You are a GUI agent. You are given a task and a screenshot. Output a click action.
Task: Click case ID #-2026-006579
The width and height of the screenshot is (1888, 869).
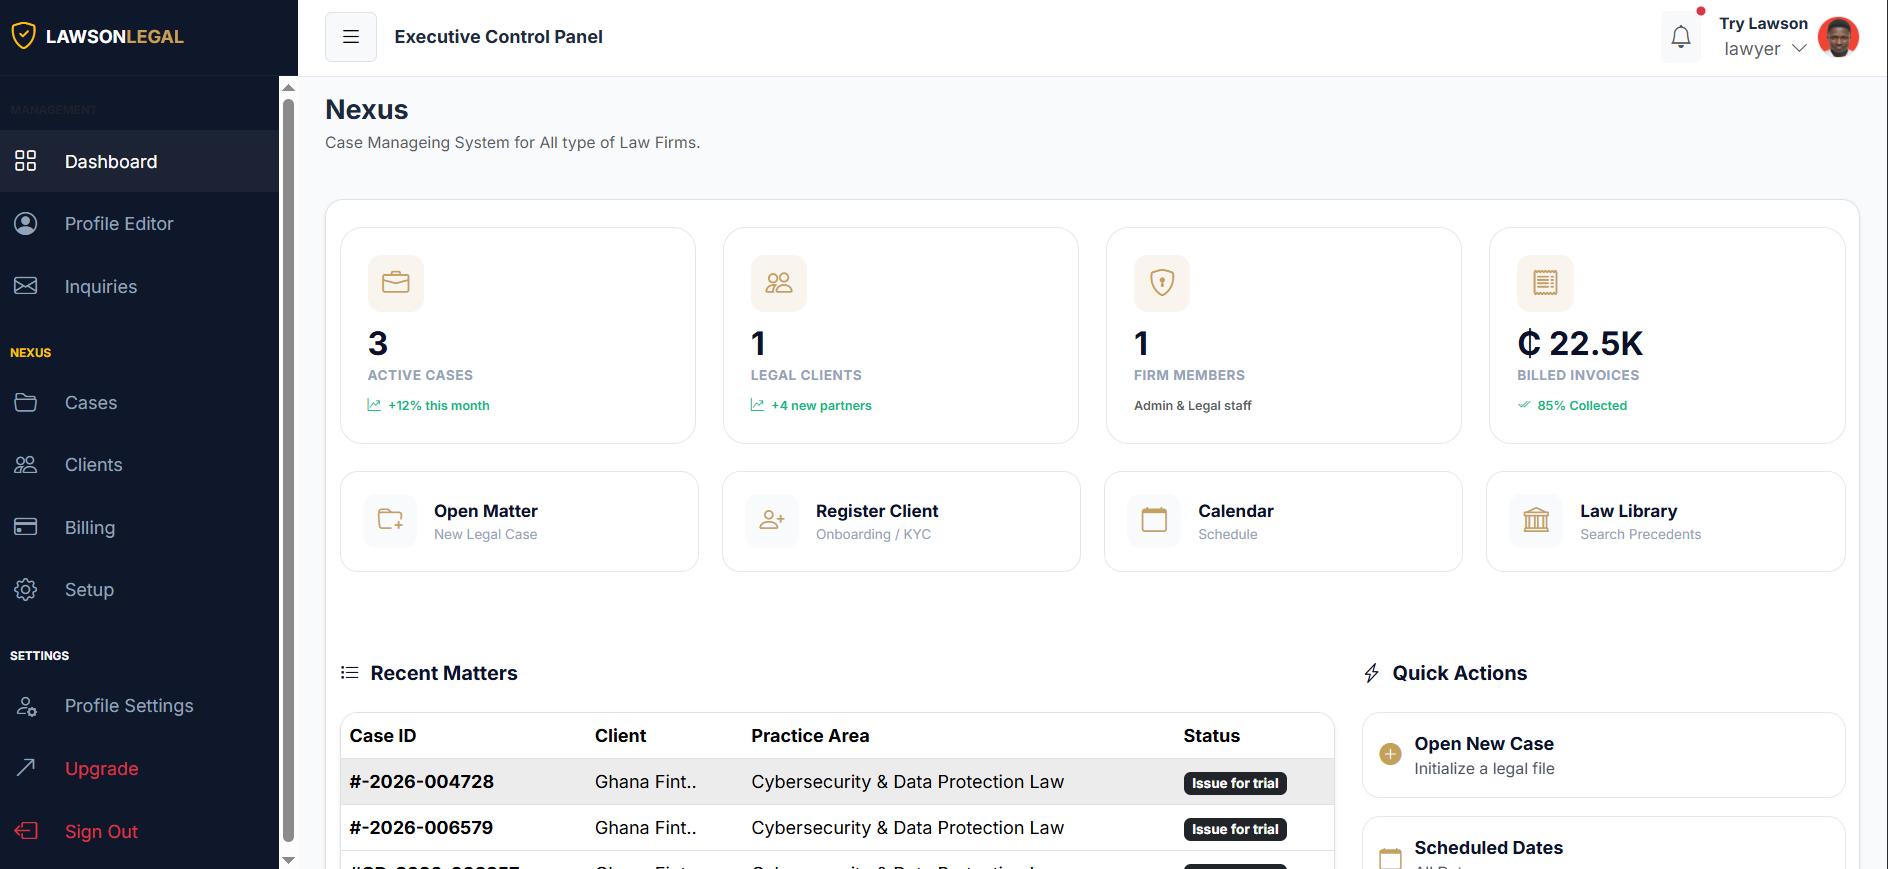click(421, 828)
